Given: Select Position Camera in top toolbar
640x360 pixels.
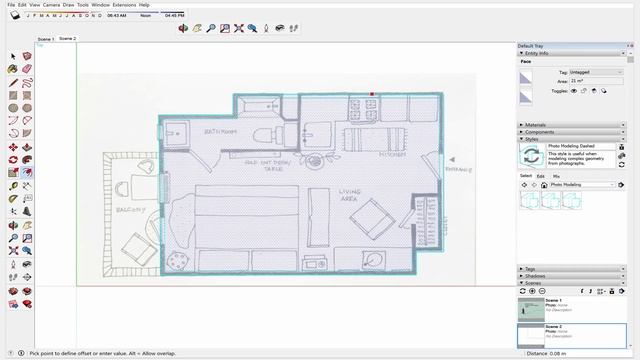Looking at the screenshot, I should tap(266, 28).
